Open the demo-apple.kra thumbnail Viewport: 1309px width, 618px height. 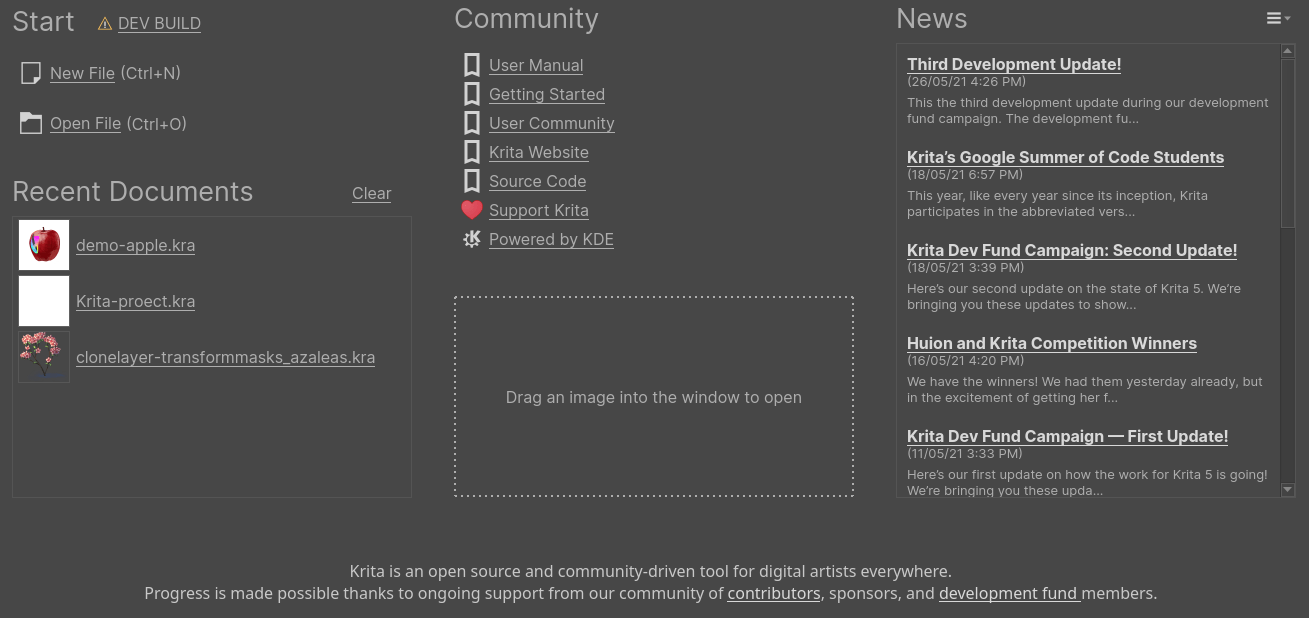pyautogui.click(x=44, y=245)
